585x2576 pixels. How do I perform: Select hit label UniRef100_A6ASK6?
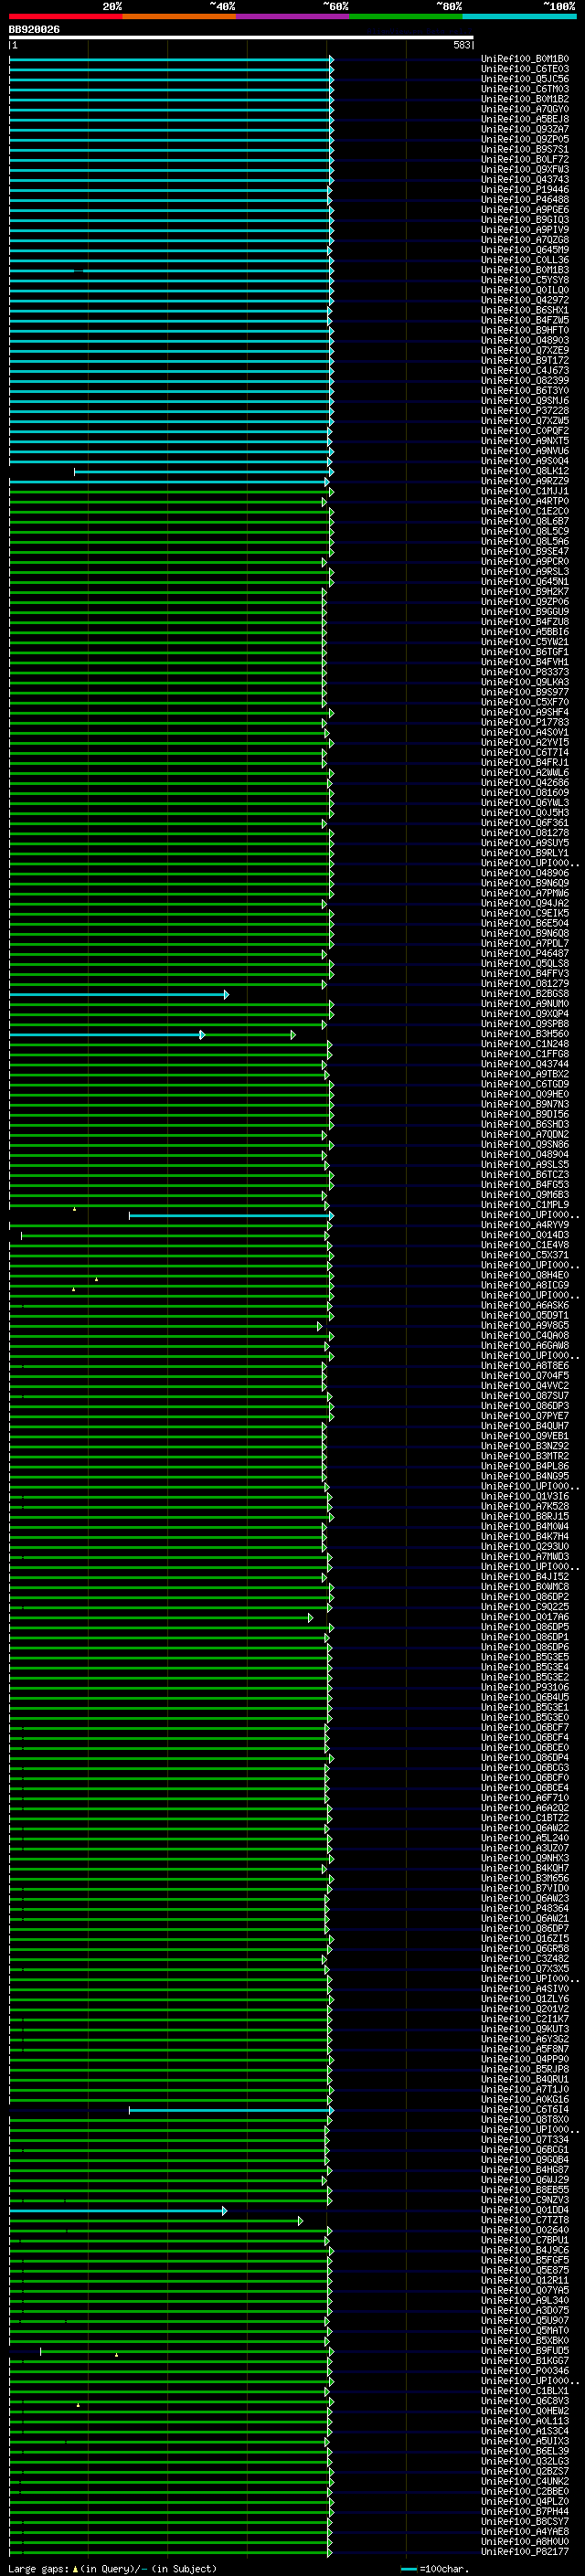525,1305
